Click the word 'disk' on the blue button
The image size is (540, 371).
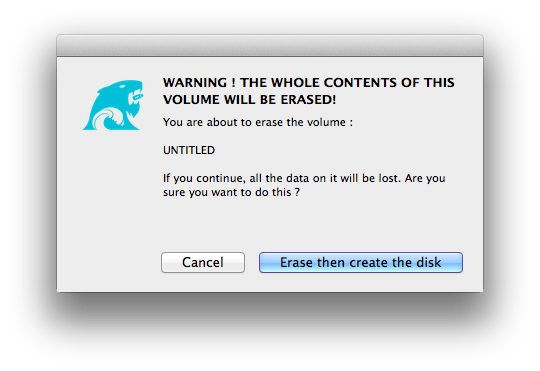pyautogui.click(x=428, y=262)
